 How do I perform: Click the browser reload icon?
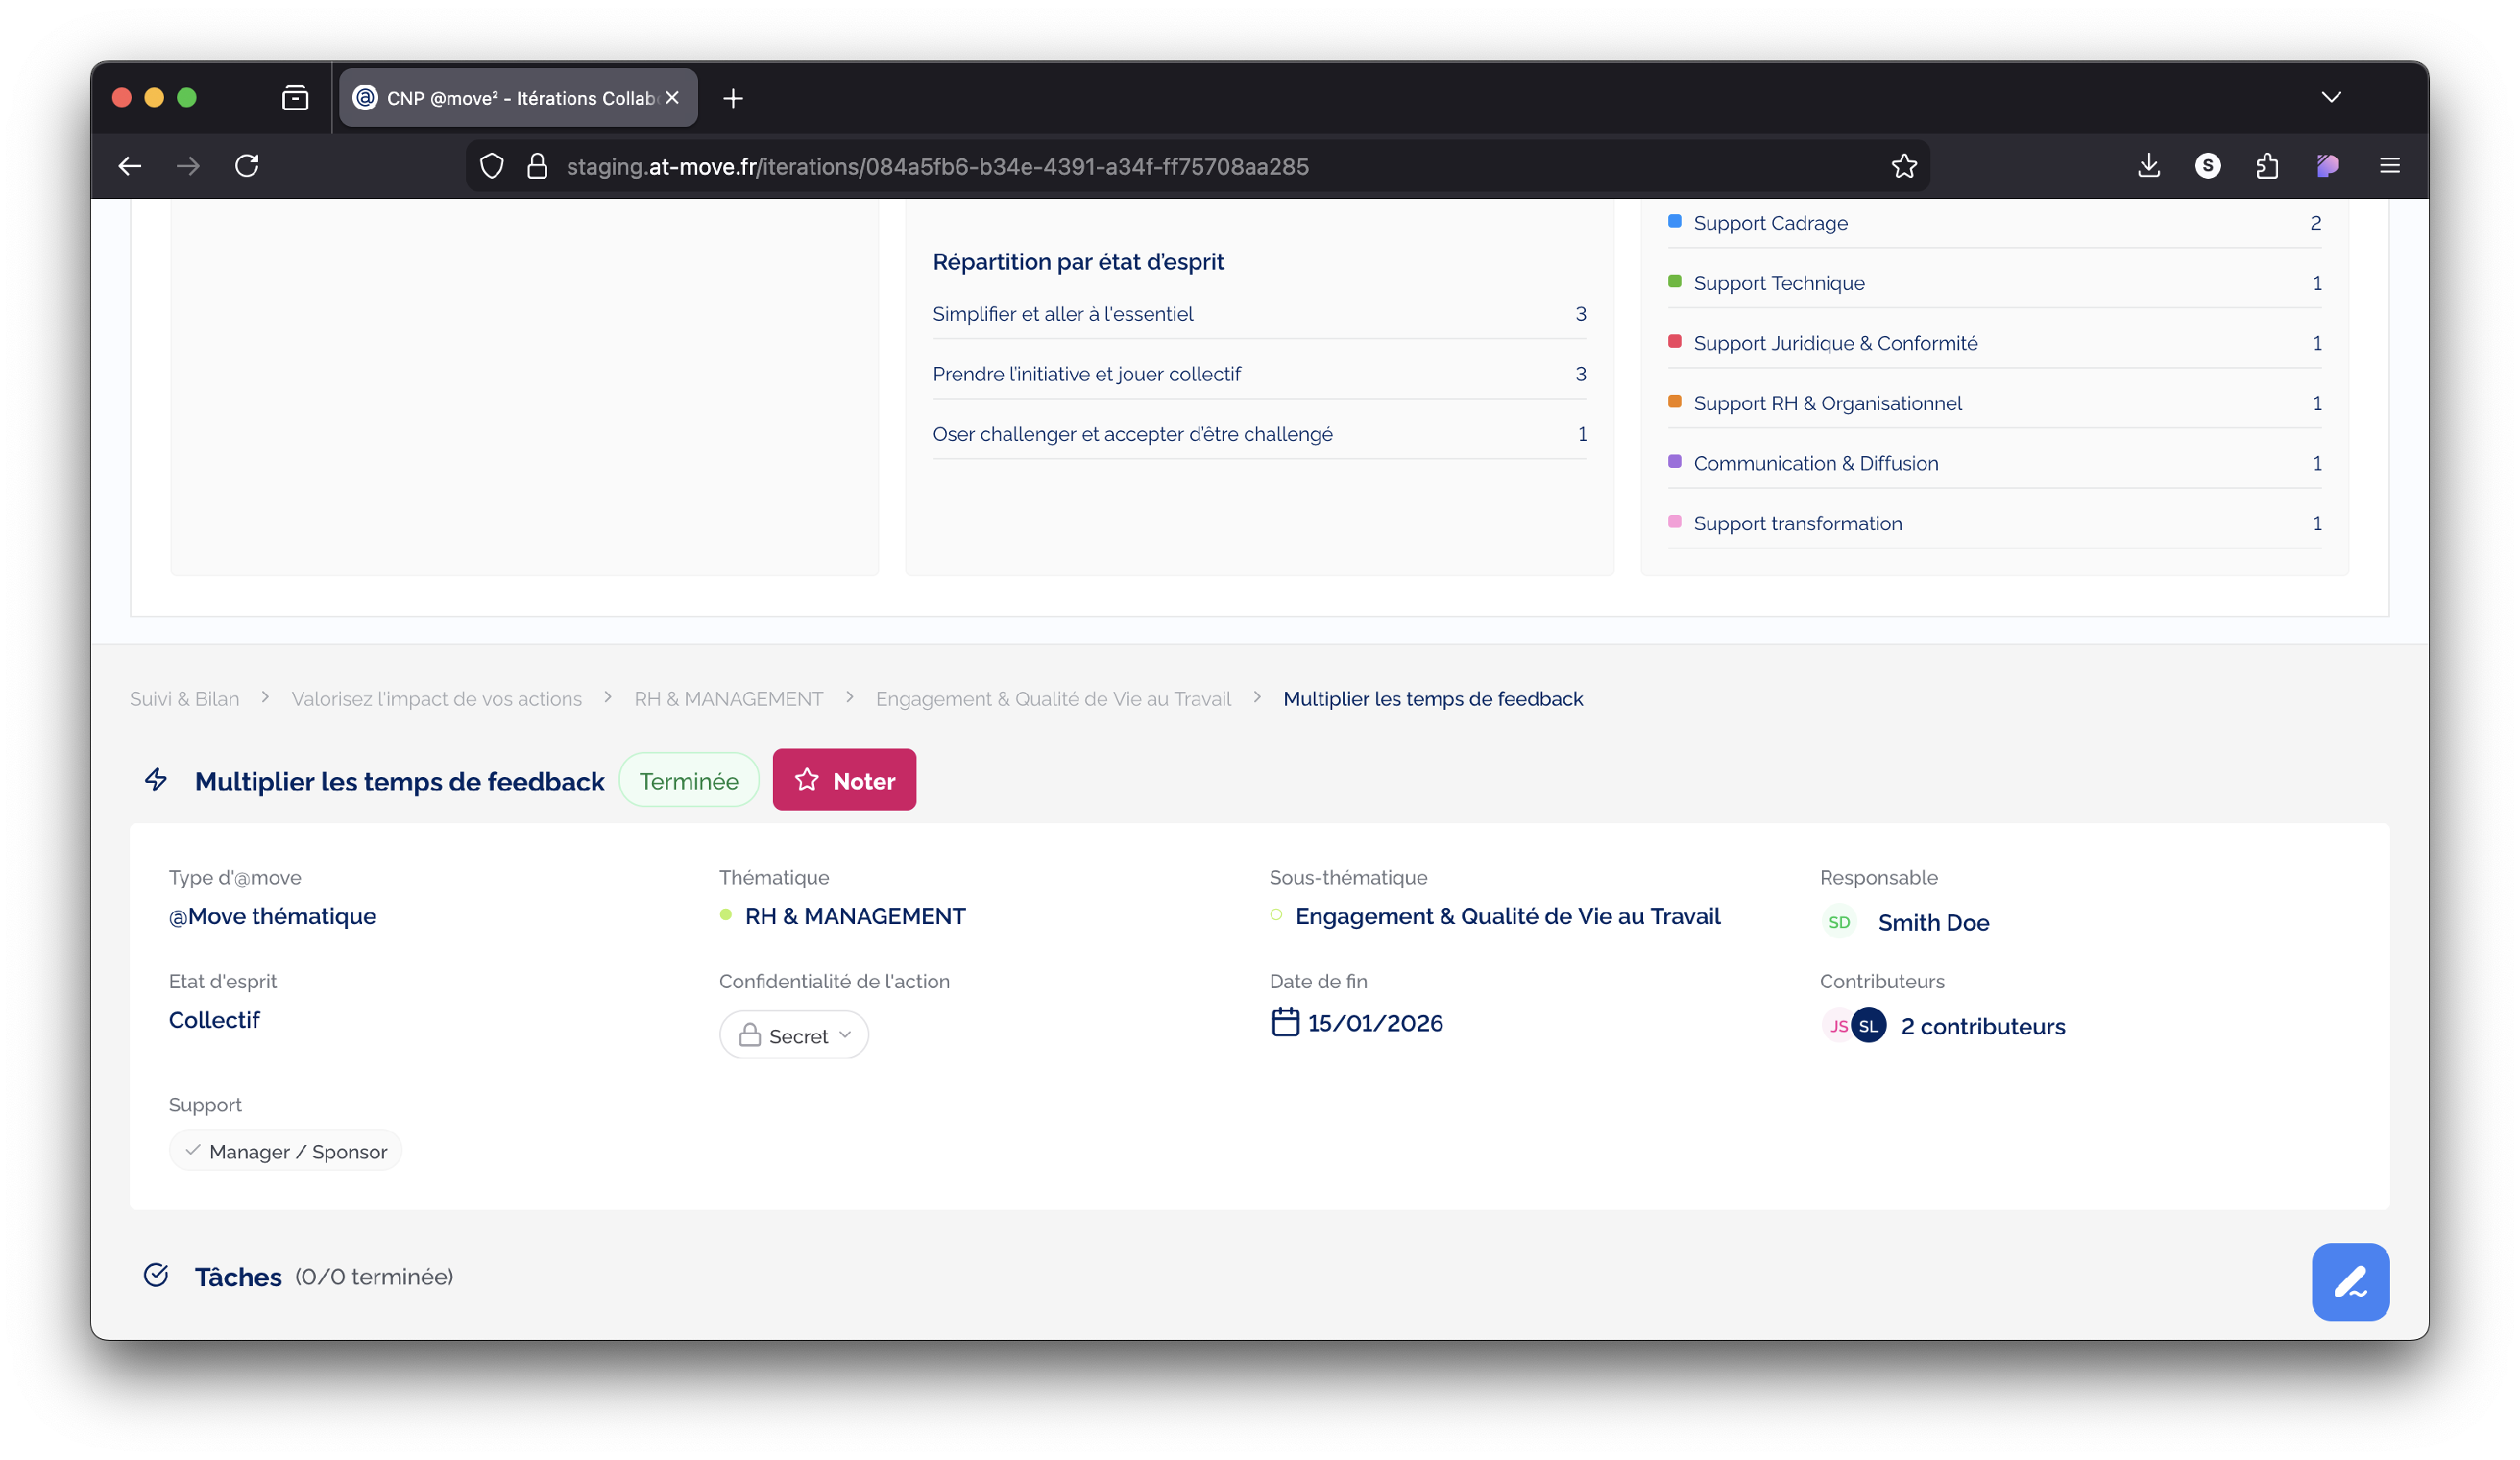click(247, 166)
